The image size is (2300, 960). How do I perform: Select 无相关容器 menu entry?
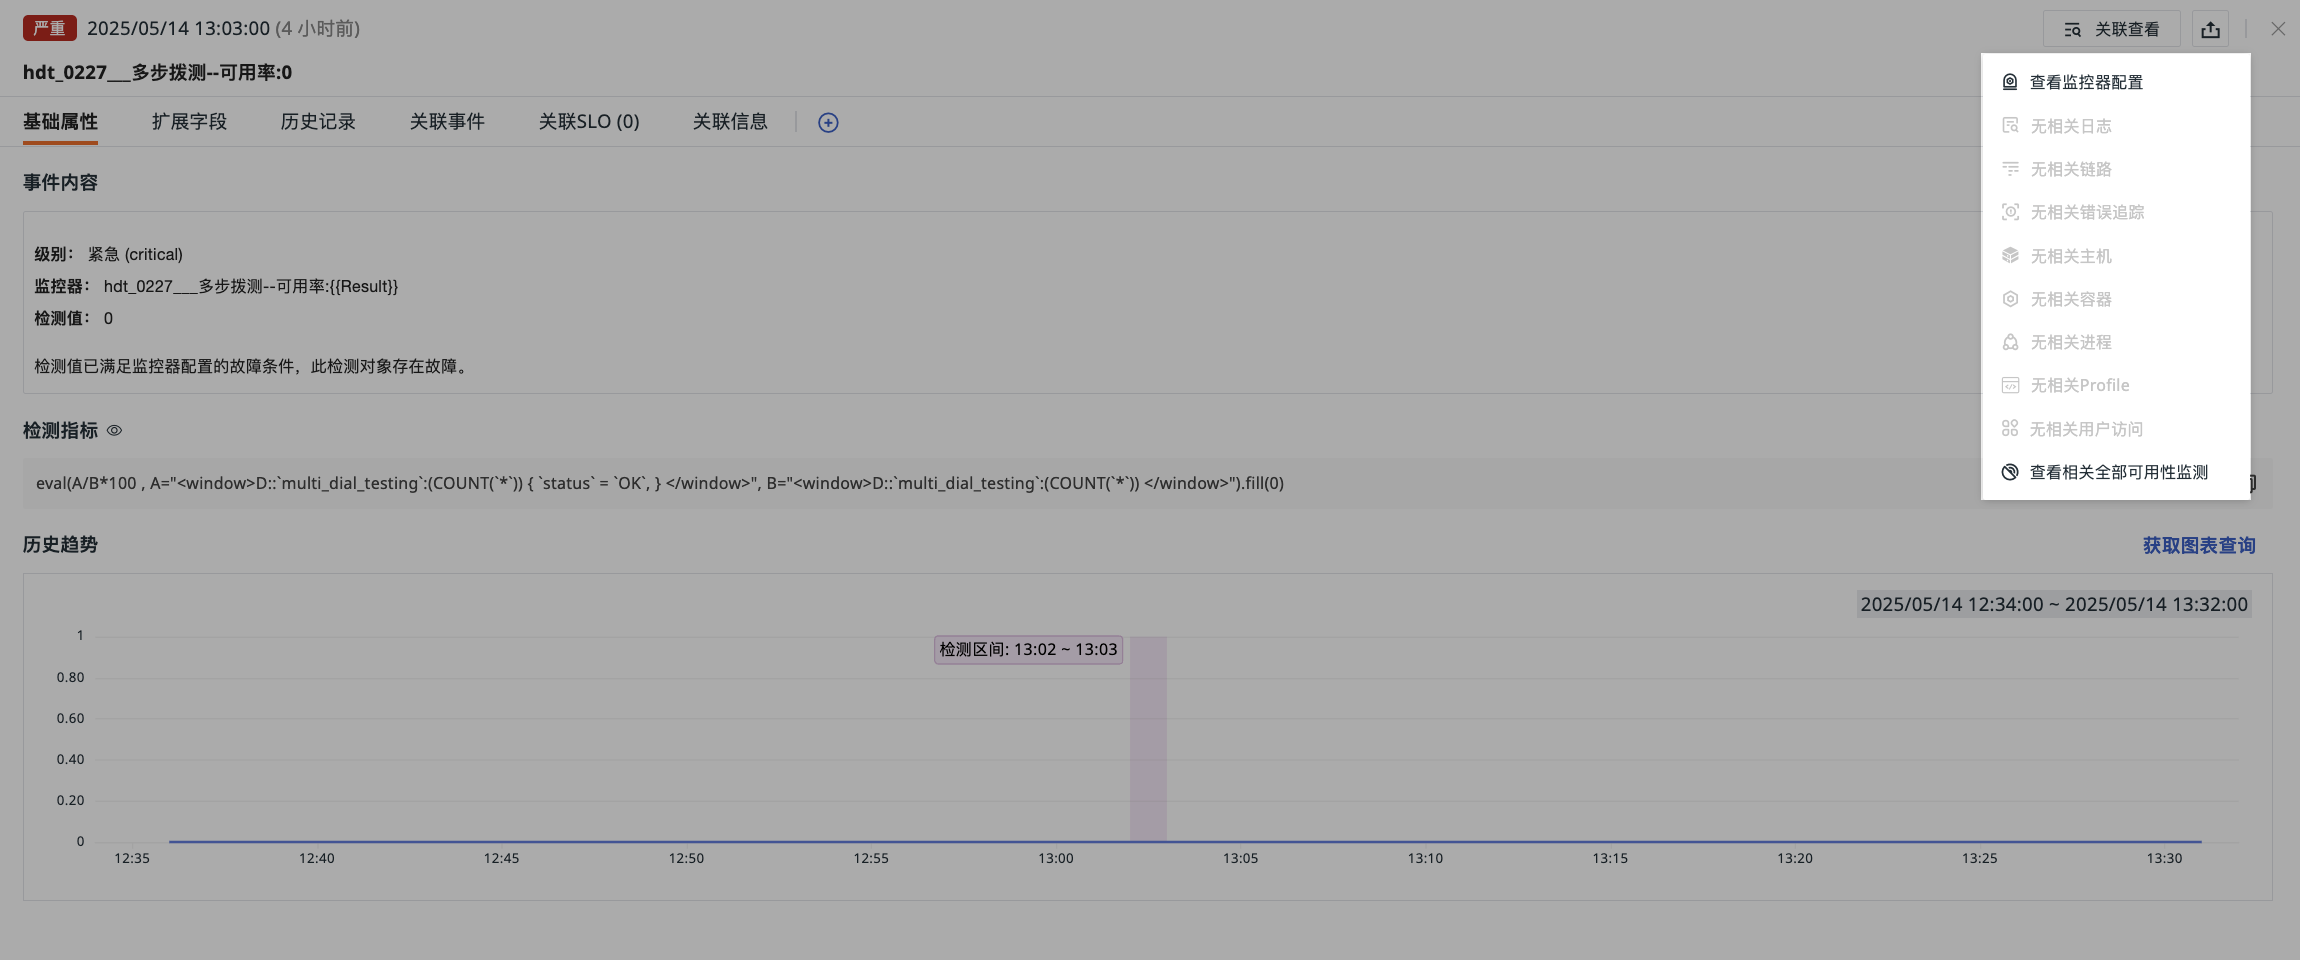click(2115, 299)
